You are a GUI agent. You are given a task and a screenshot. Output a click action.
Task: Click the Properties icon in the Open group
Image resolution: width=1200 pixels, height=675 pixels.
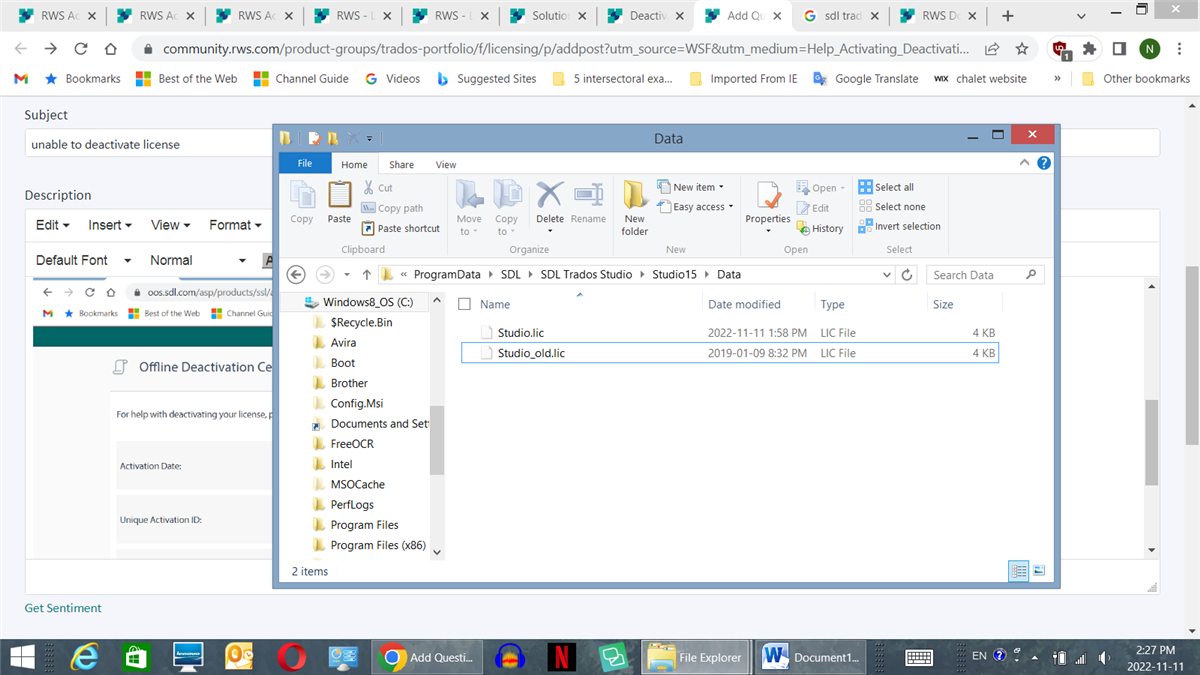point(767,202)
